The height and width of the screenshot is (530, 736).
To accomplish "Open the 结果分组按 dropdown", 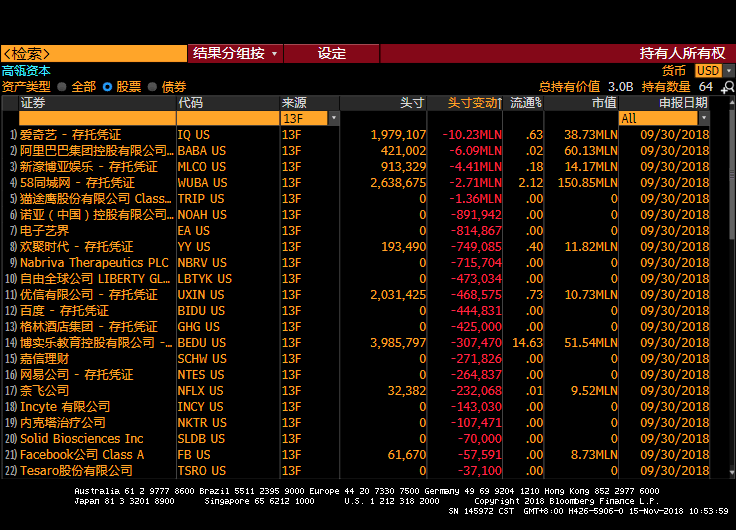I will (235, 54).
